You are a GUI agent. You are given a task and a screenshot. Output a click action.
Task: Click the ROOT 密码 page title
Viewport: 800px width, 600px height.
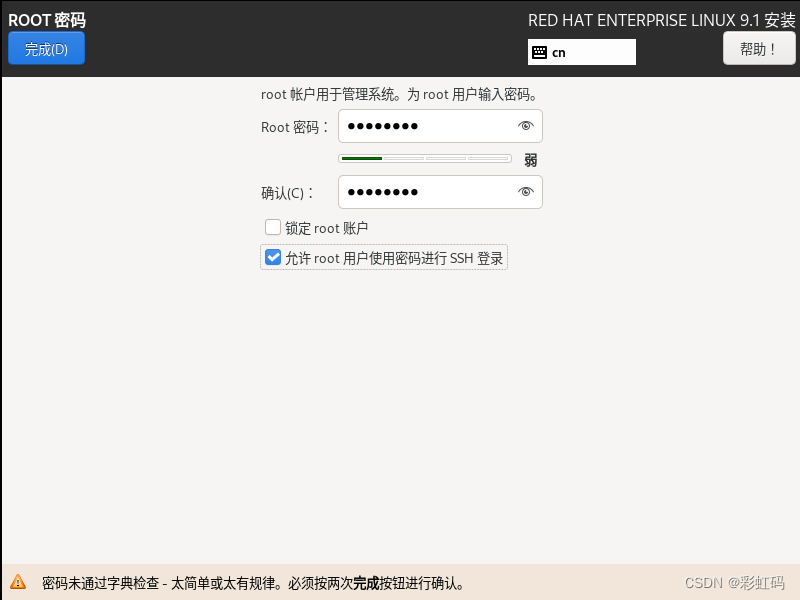(47, 20)
